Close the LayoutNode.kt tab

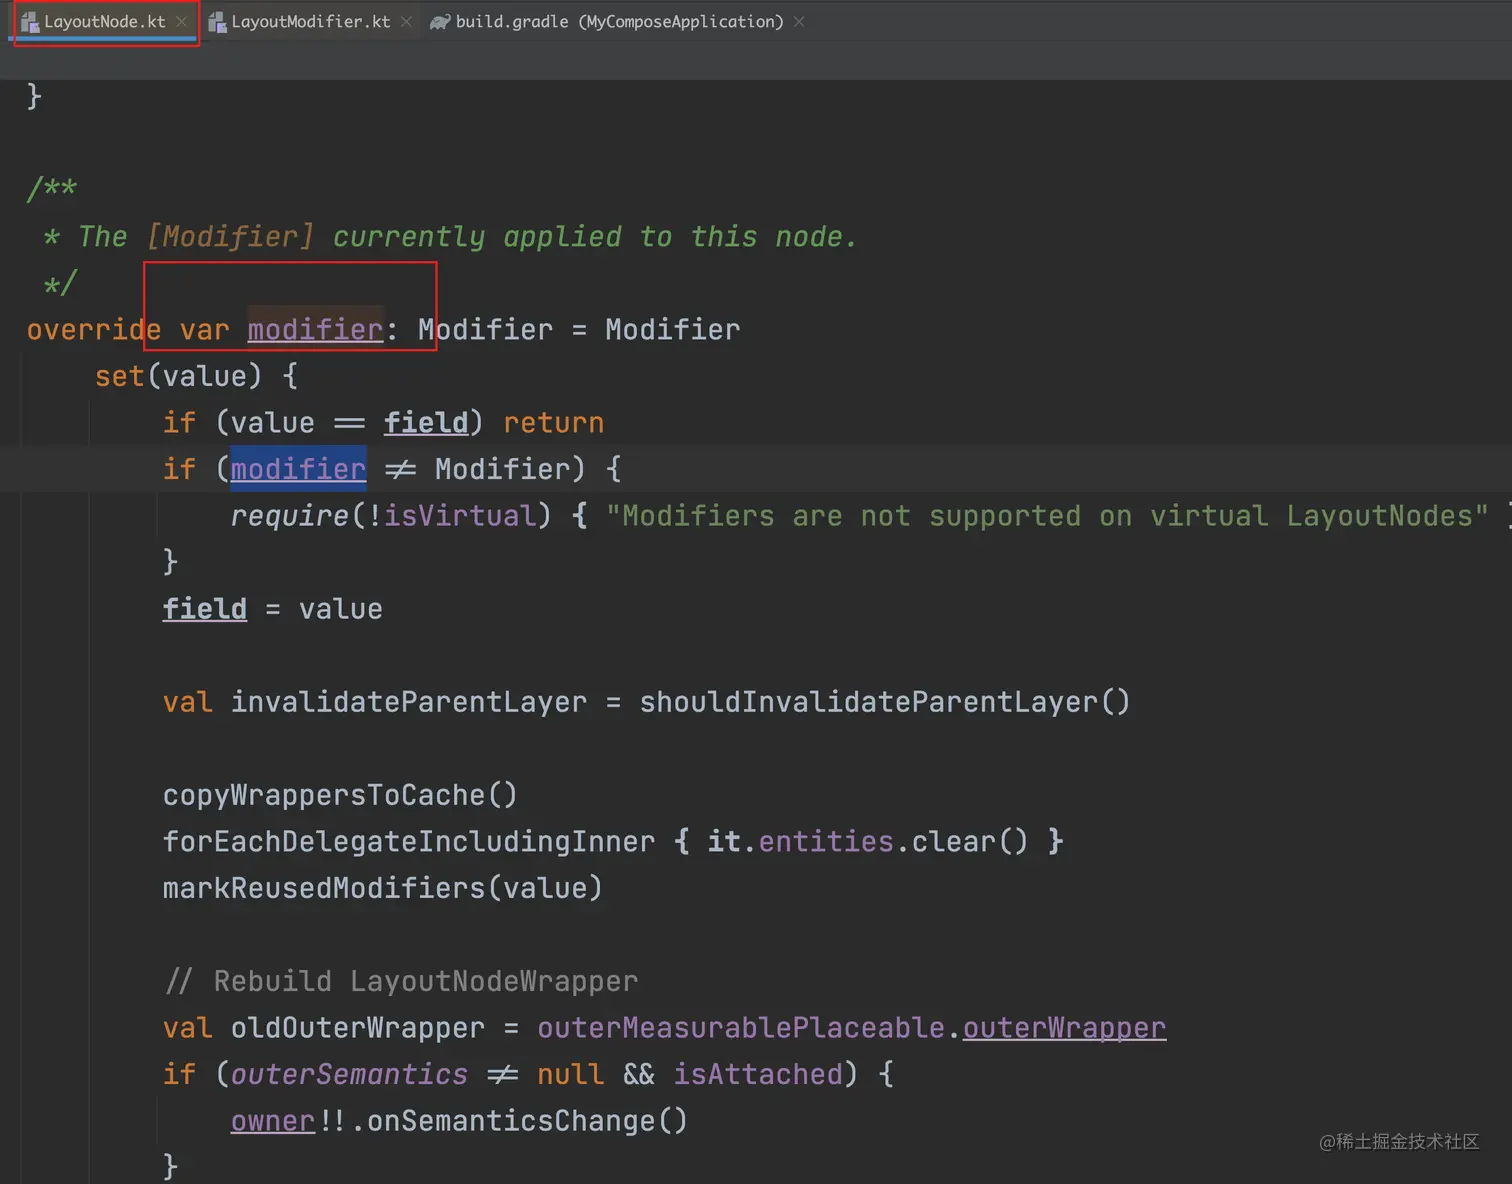(x=181, y=21)
